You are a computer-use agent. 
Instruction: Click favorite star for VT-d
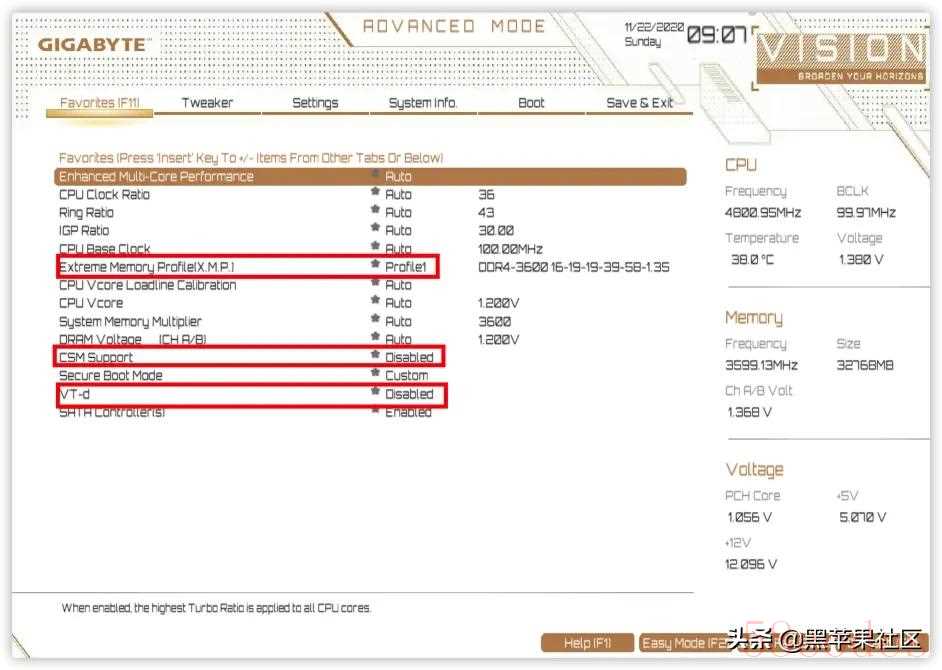tap(375, 391)
